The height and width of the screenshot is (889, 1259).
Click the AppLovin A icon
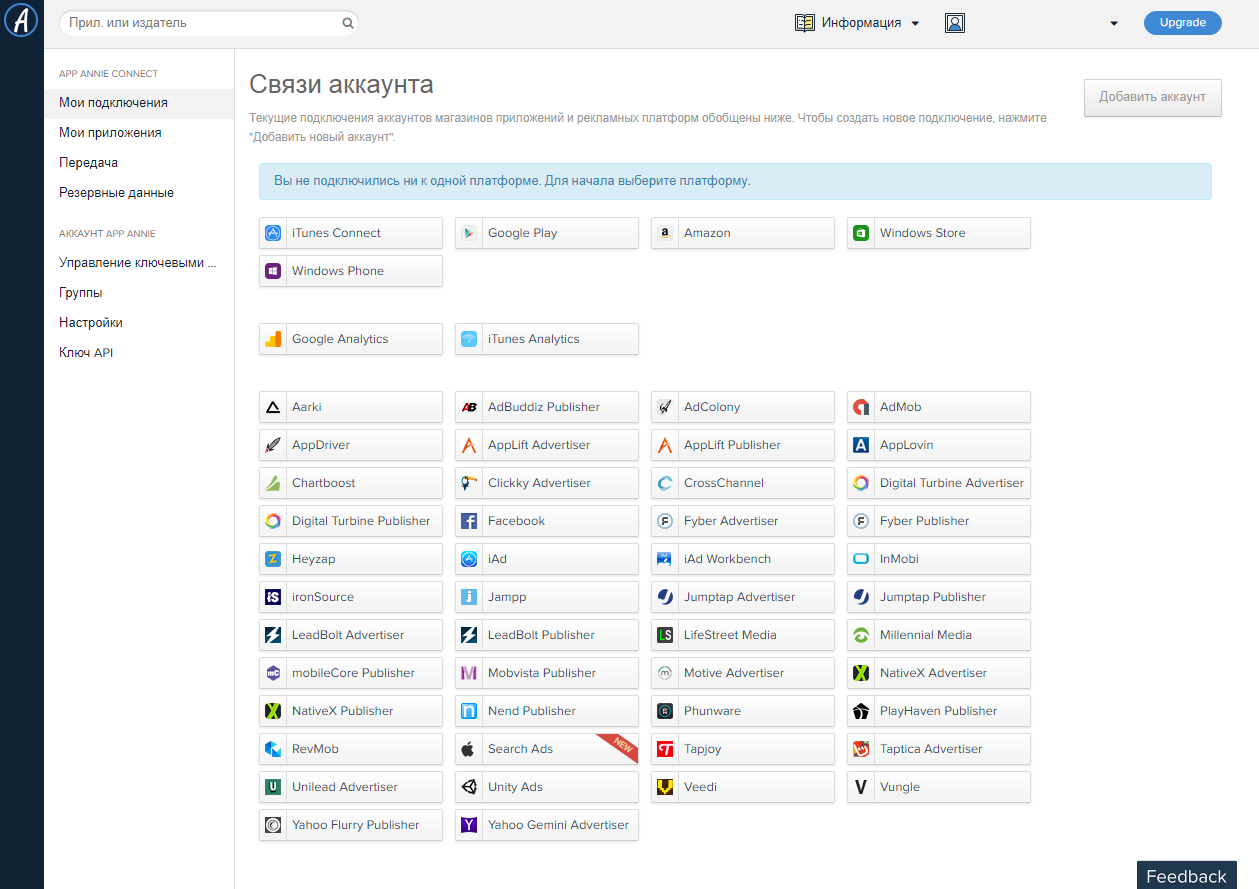[861, 445]
